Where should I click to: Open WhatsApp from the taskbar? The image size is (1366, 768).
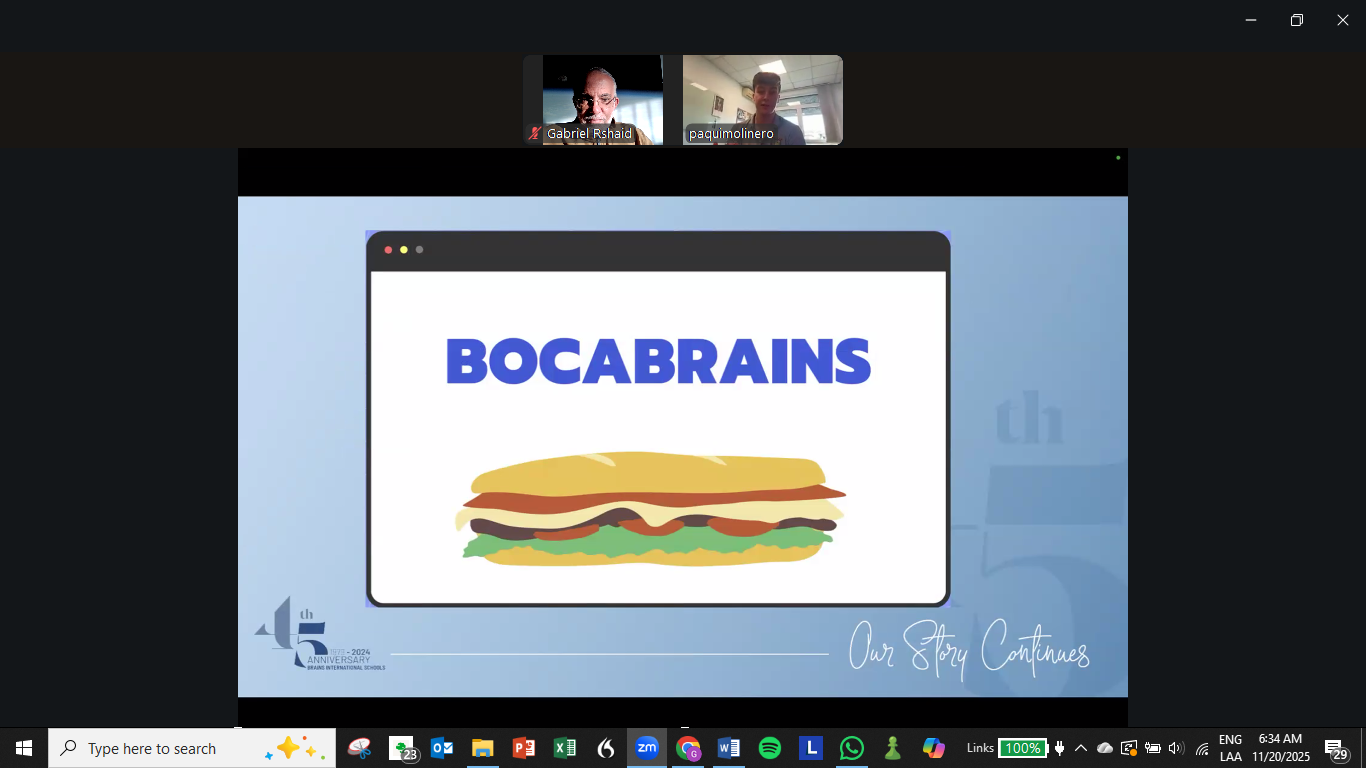click(x=852, y=748)
